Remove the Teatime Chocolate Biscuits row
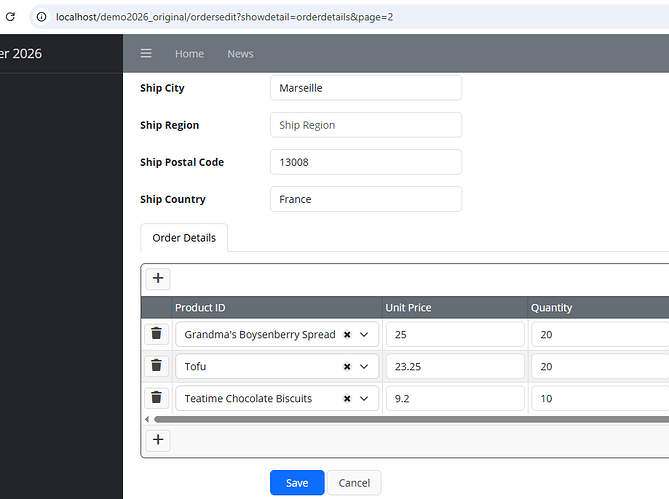The width and height of the screenshot is (669, 499). pos(157,397)
